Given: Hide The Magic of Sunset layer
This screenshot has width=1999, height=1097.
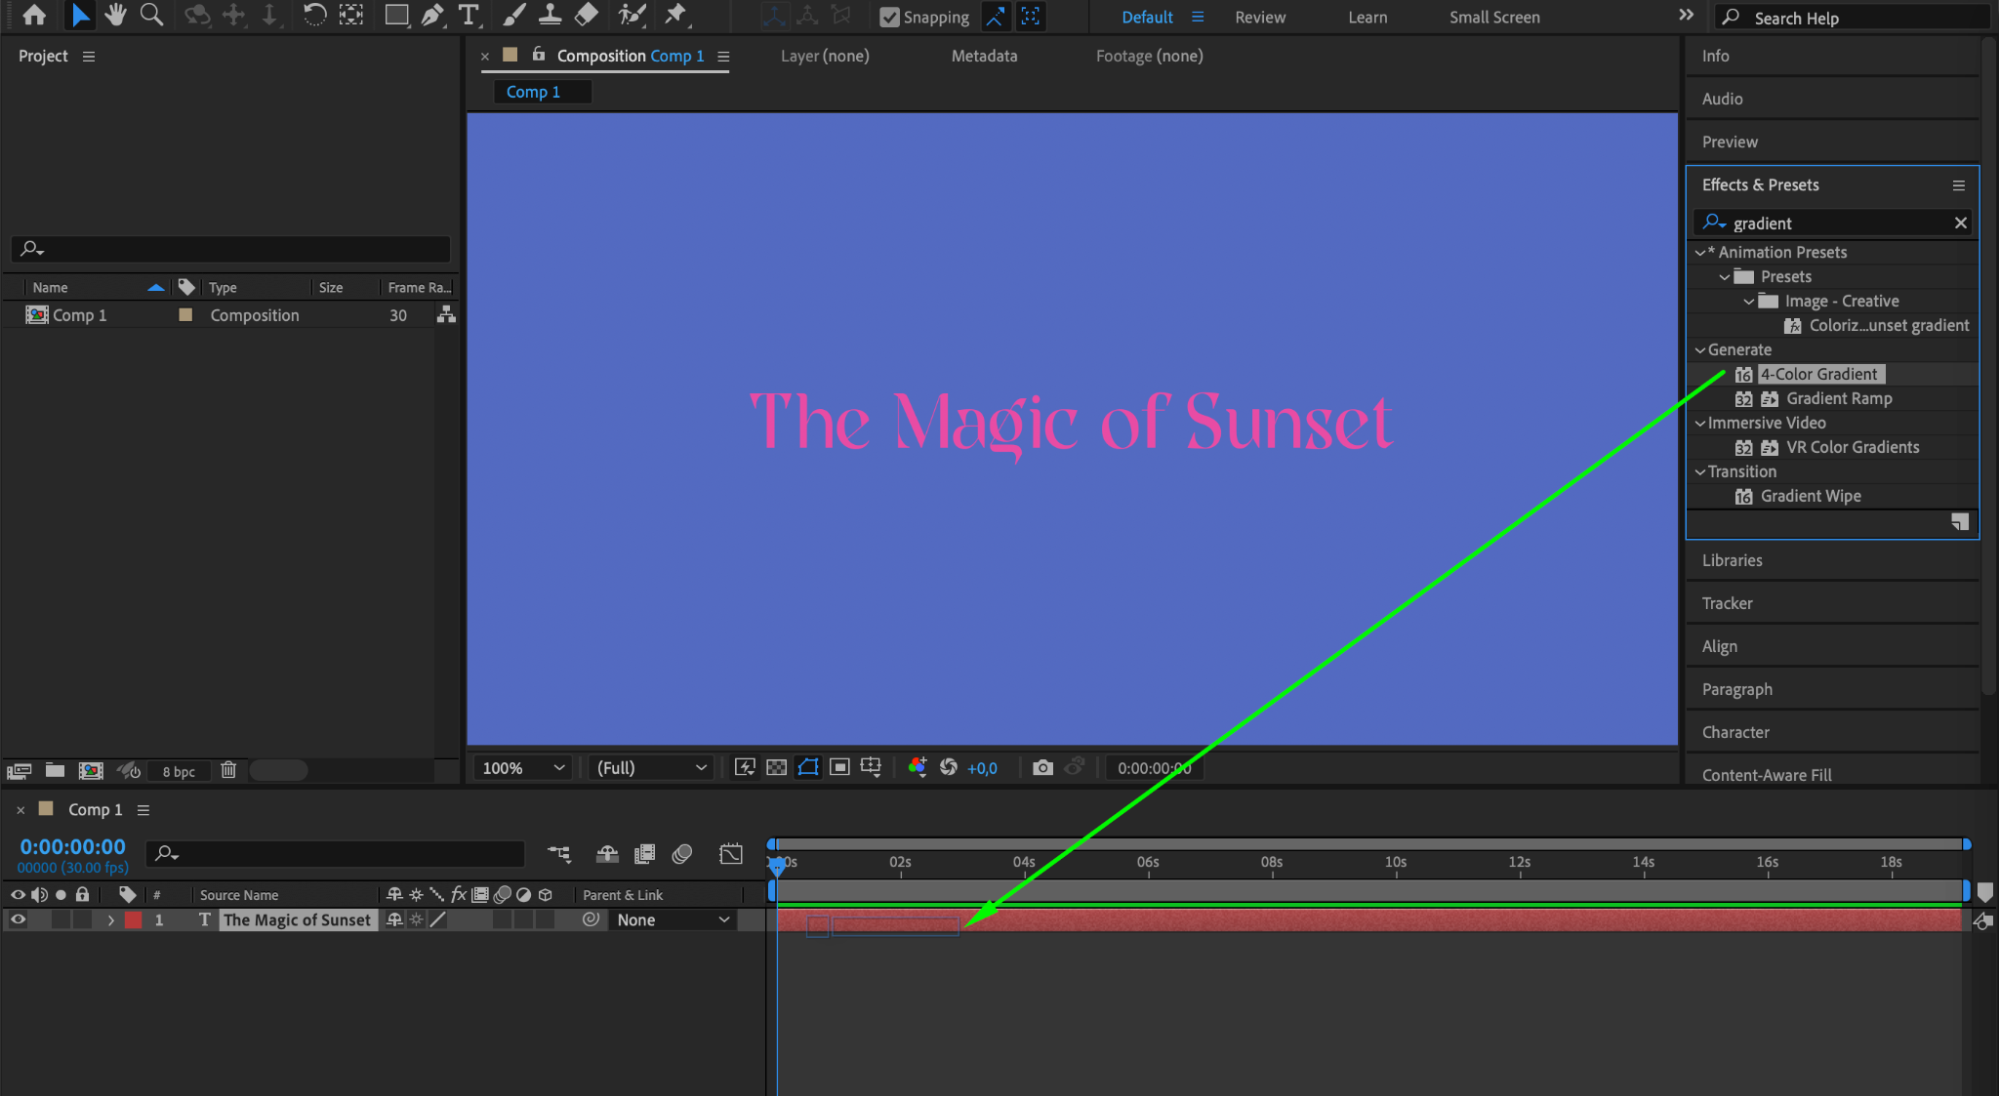Looking at the screenshot, I should 17,919.
